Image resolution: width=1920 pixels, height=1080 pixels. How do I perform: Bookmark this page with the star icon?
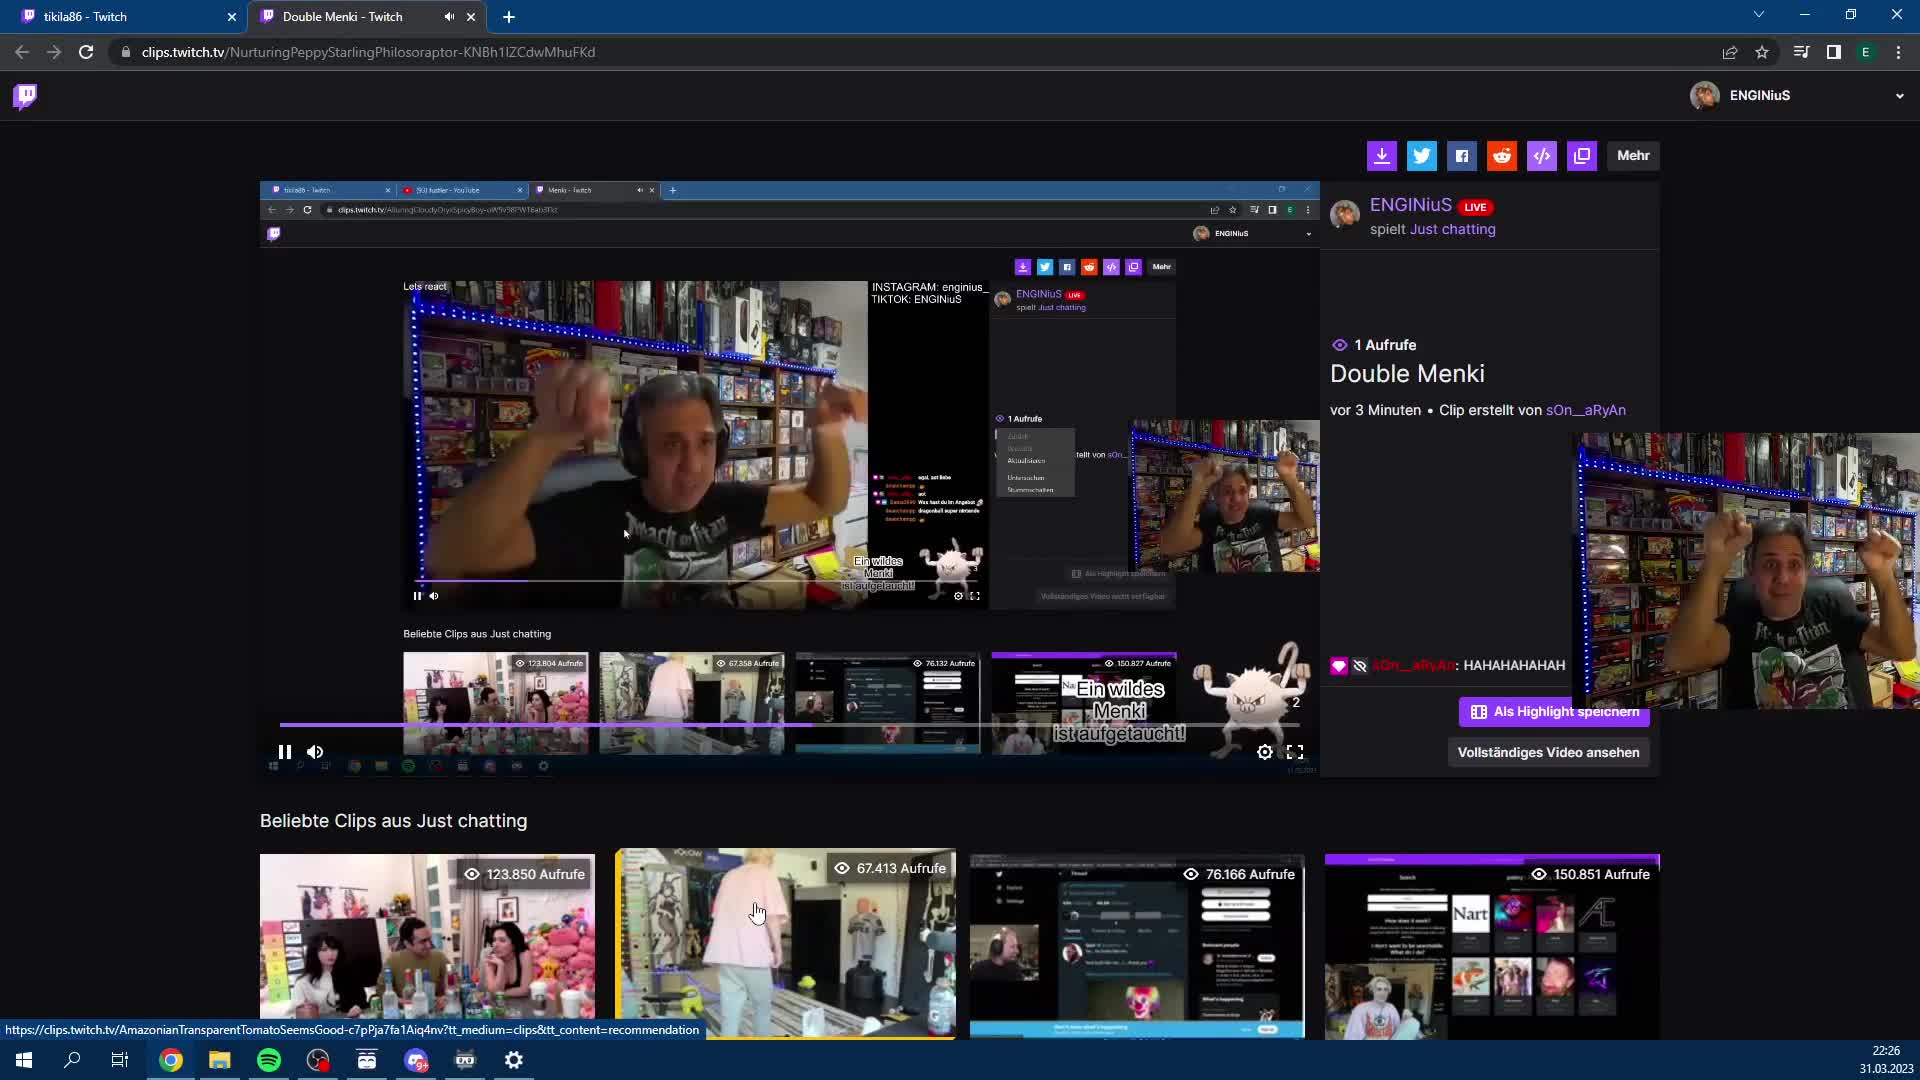pos(1762,52)
